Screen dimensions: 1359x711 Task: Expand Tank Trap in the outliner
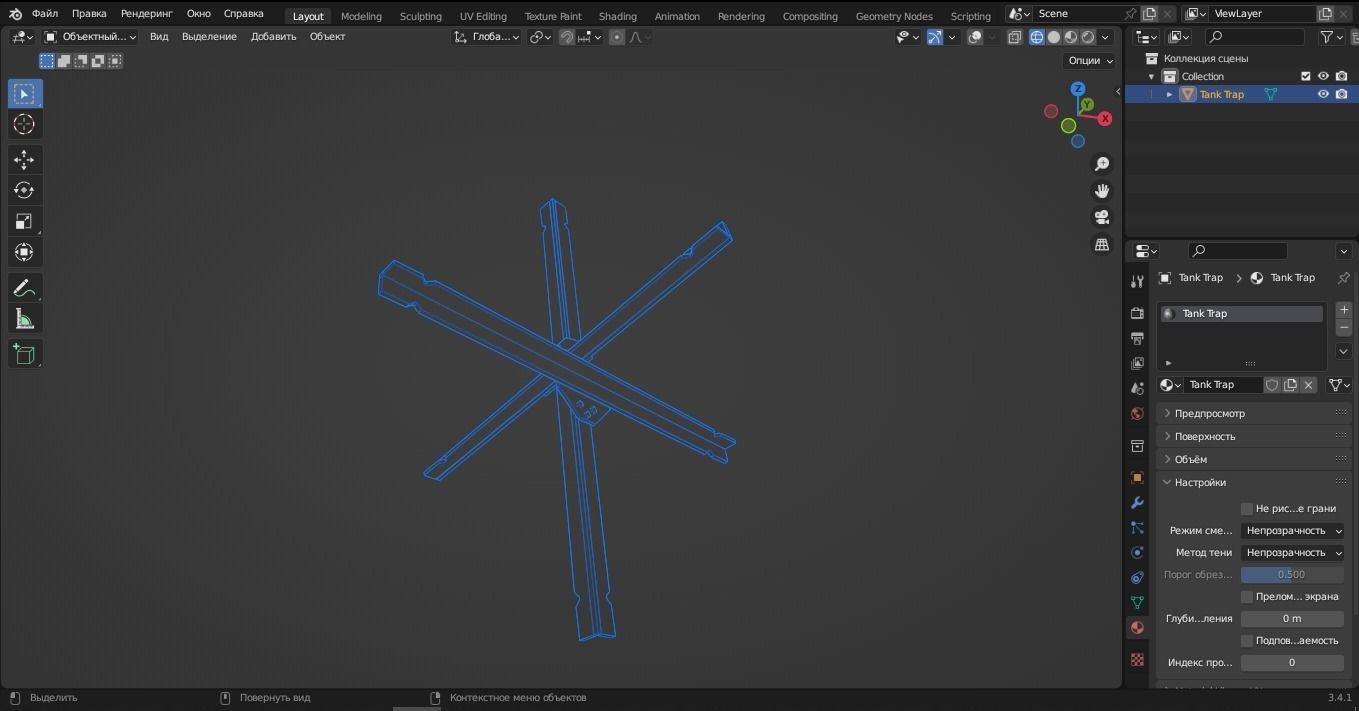(1169, 94)
